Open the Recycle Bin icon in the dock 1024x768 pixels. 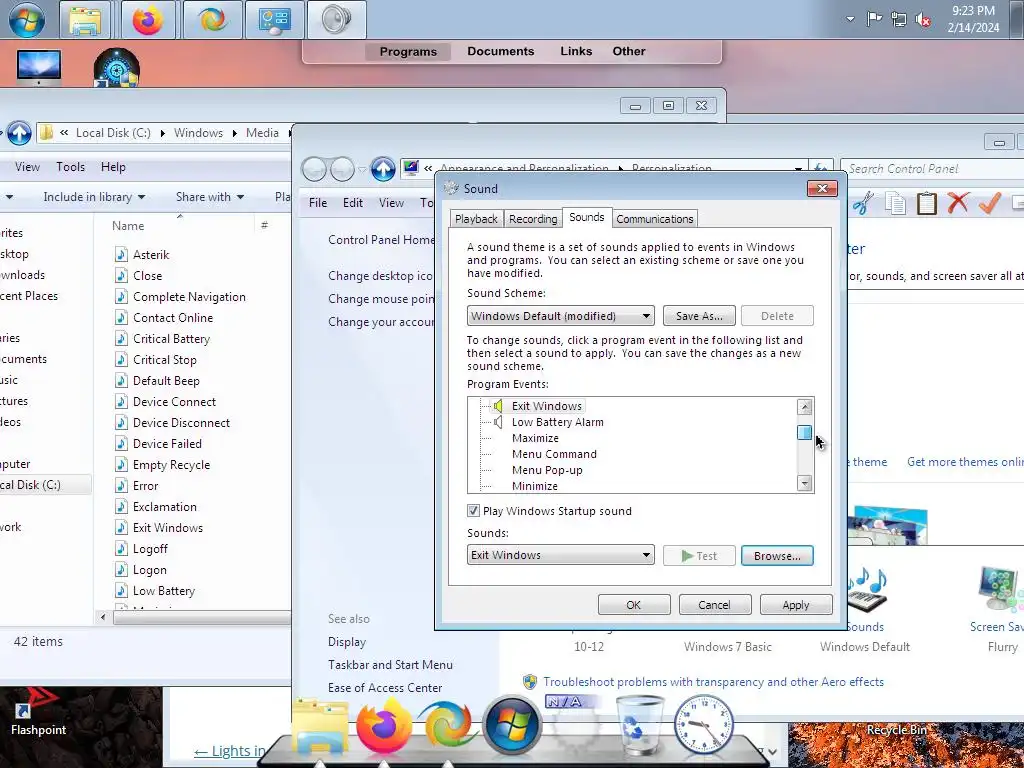[x=639, y=724]
